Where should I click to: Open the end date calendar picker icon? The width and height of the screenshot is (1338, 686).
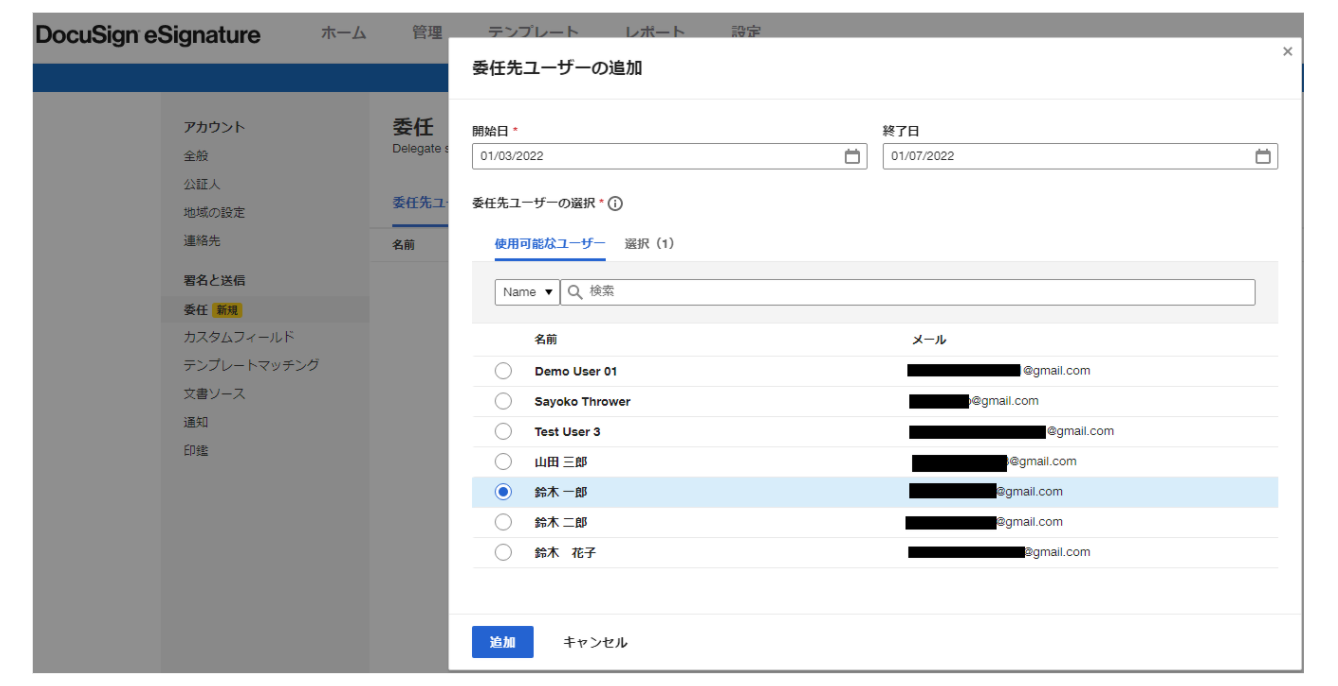tap(1263, 156)
